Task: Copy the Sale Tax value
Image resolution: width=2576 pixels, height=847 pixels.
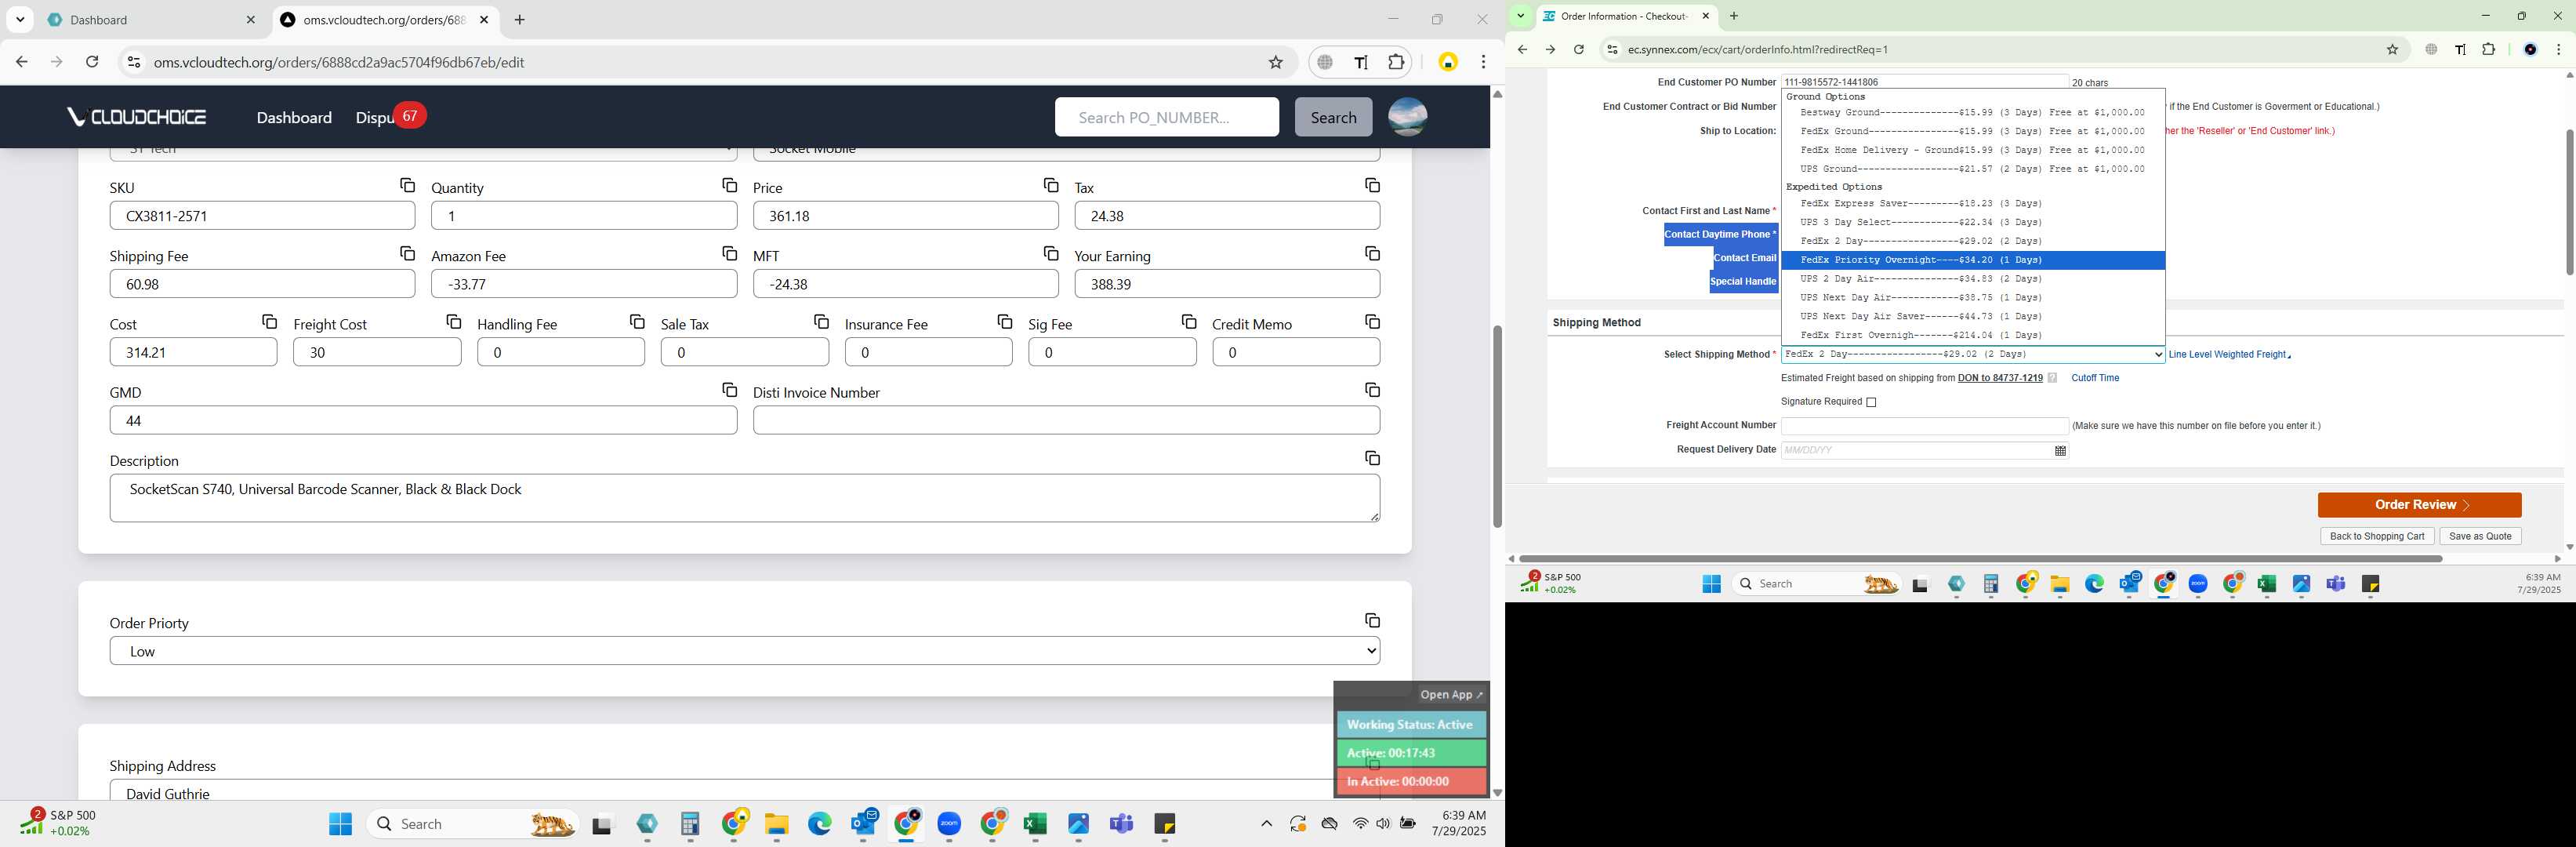Action: (821, 322)
